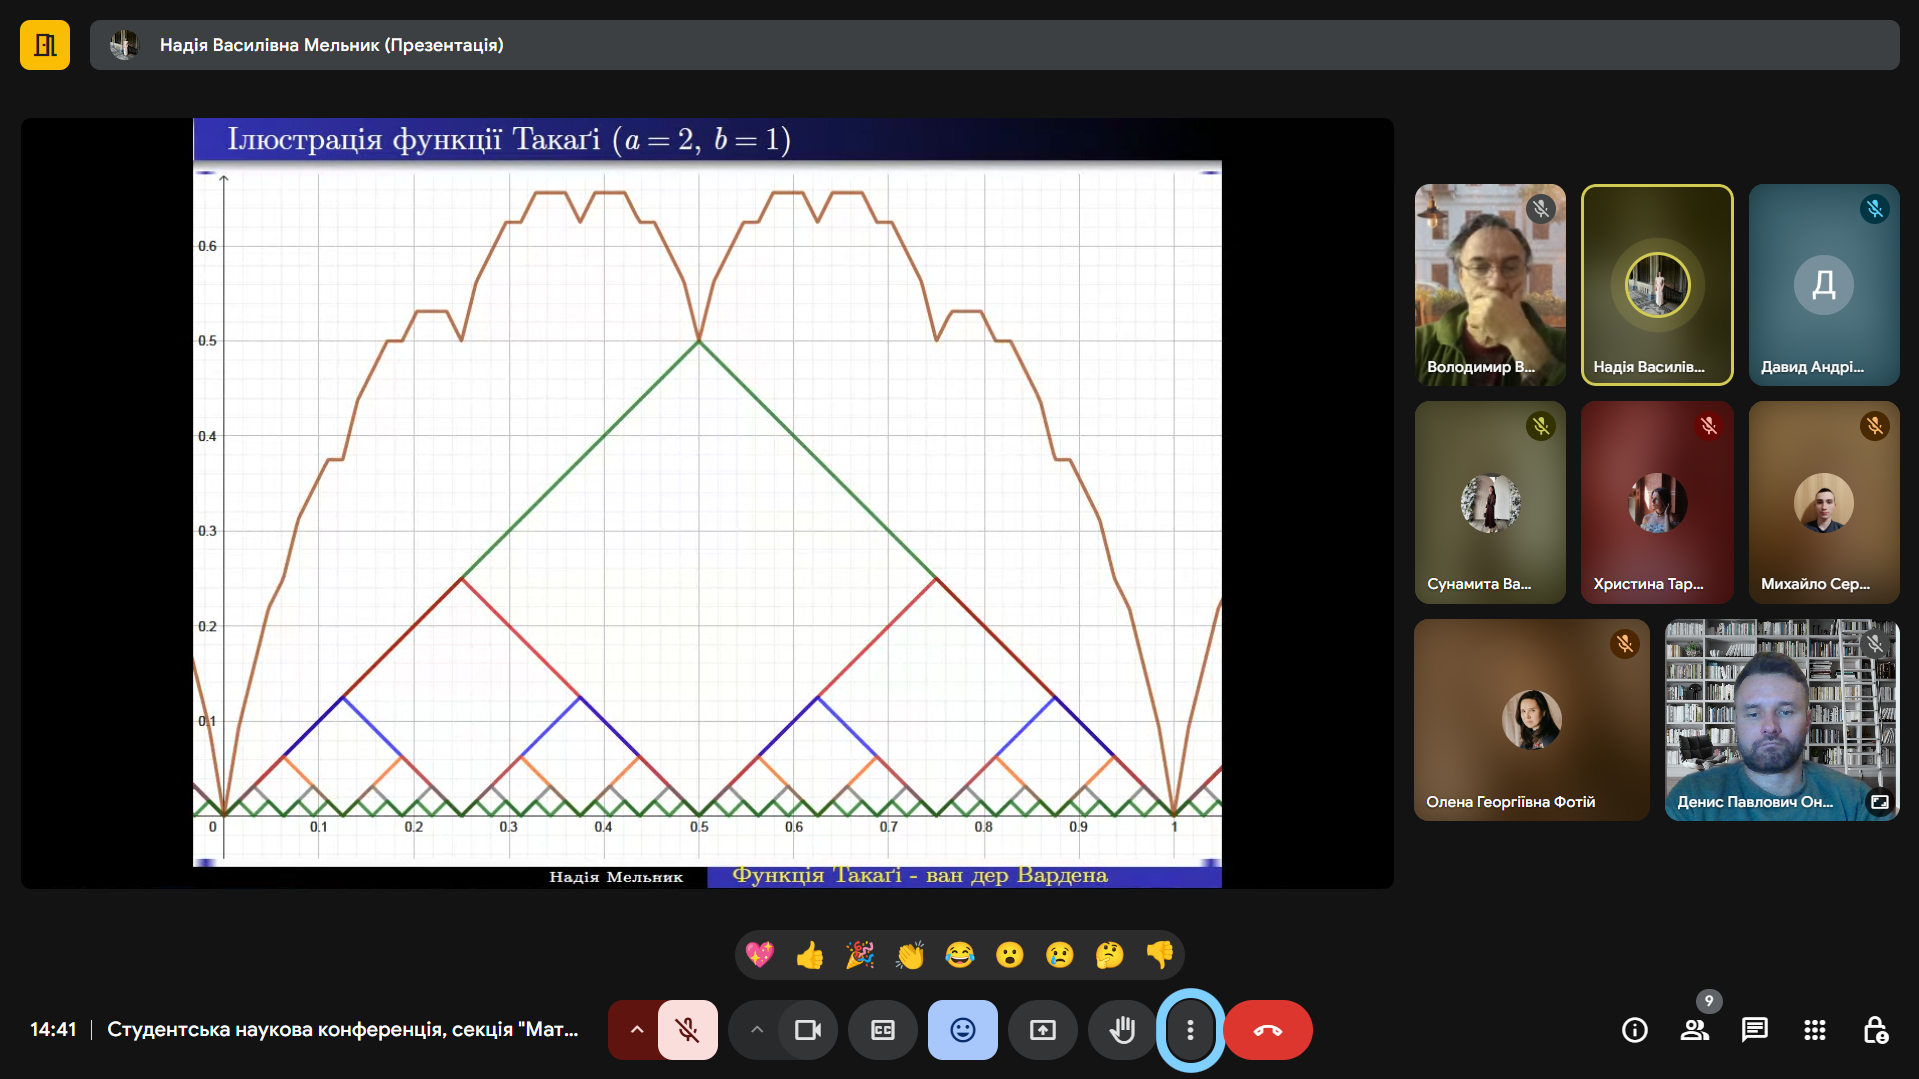Open the chat panel icon

[x=1755, y=1030]
